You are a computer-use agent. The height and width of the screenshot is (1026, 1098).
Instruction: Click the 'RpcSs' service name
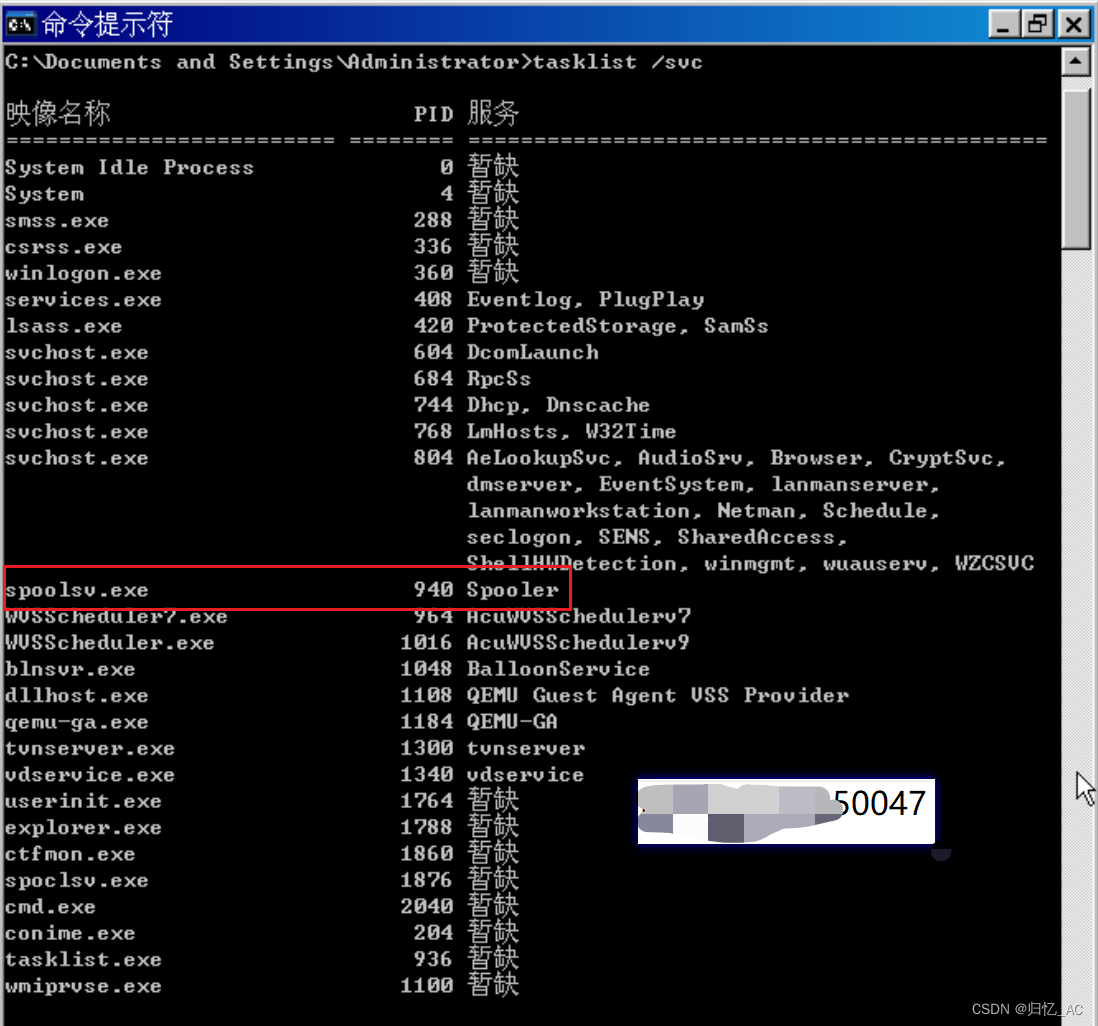(x=499, y=379)
